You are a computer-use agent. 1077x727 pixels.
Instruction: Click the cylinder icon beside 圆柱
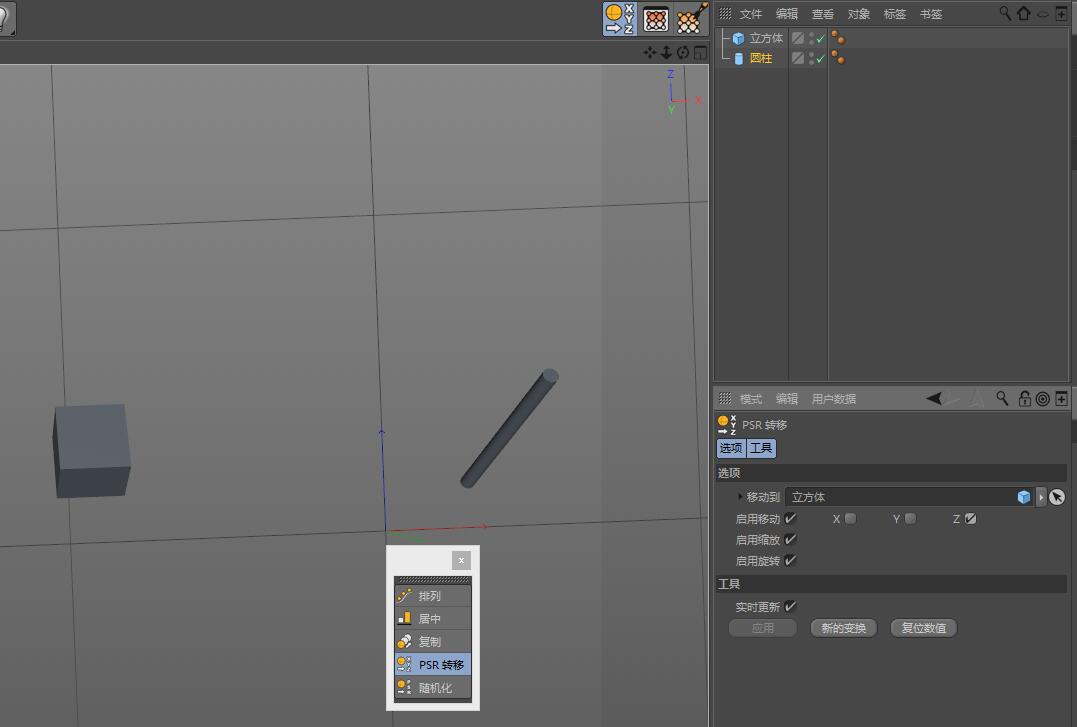738,58
